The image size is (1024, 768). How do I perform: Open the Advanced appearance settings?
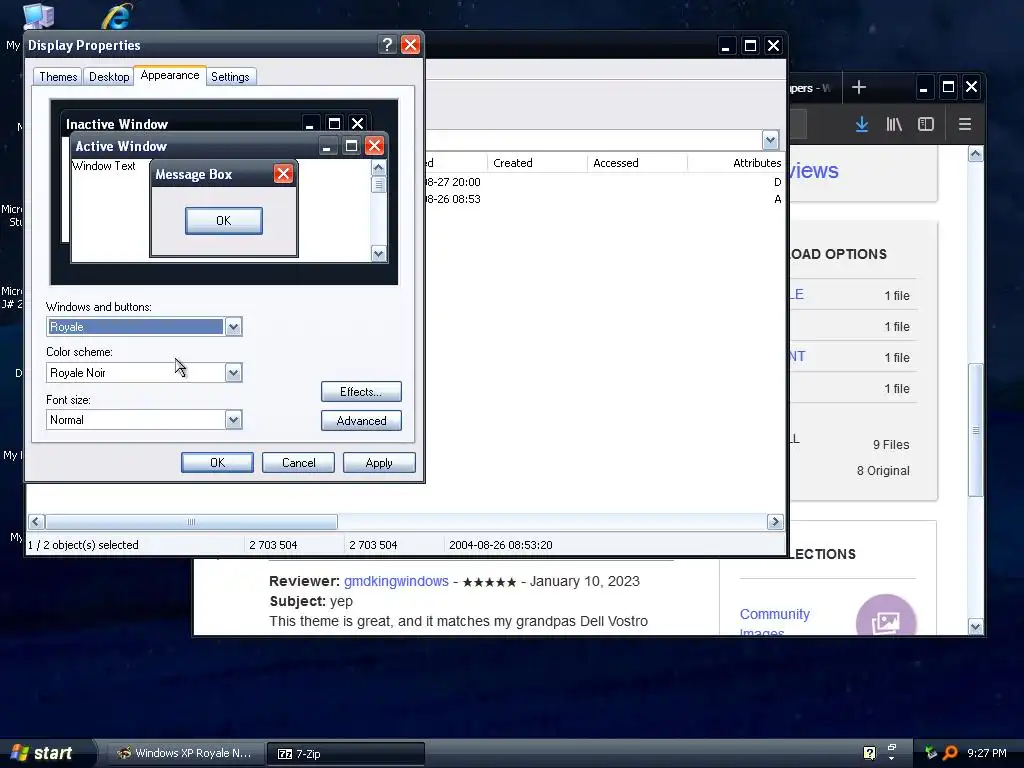[x=361, y=421]
